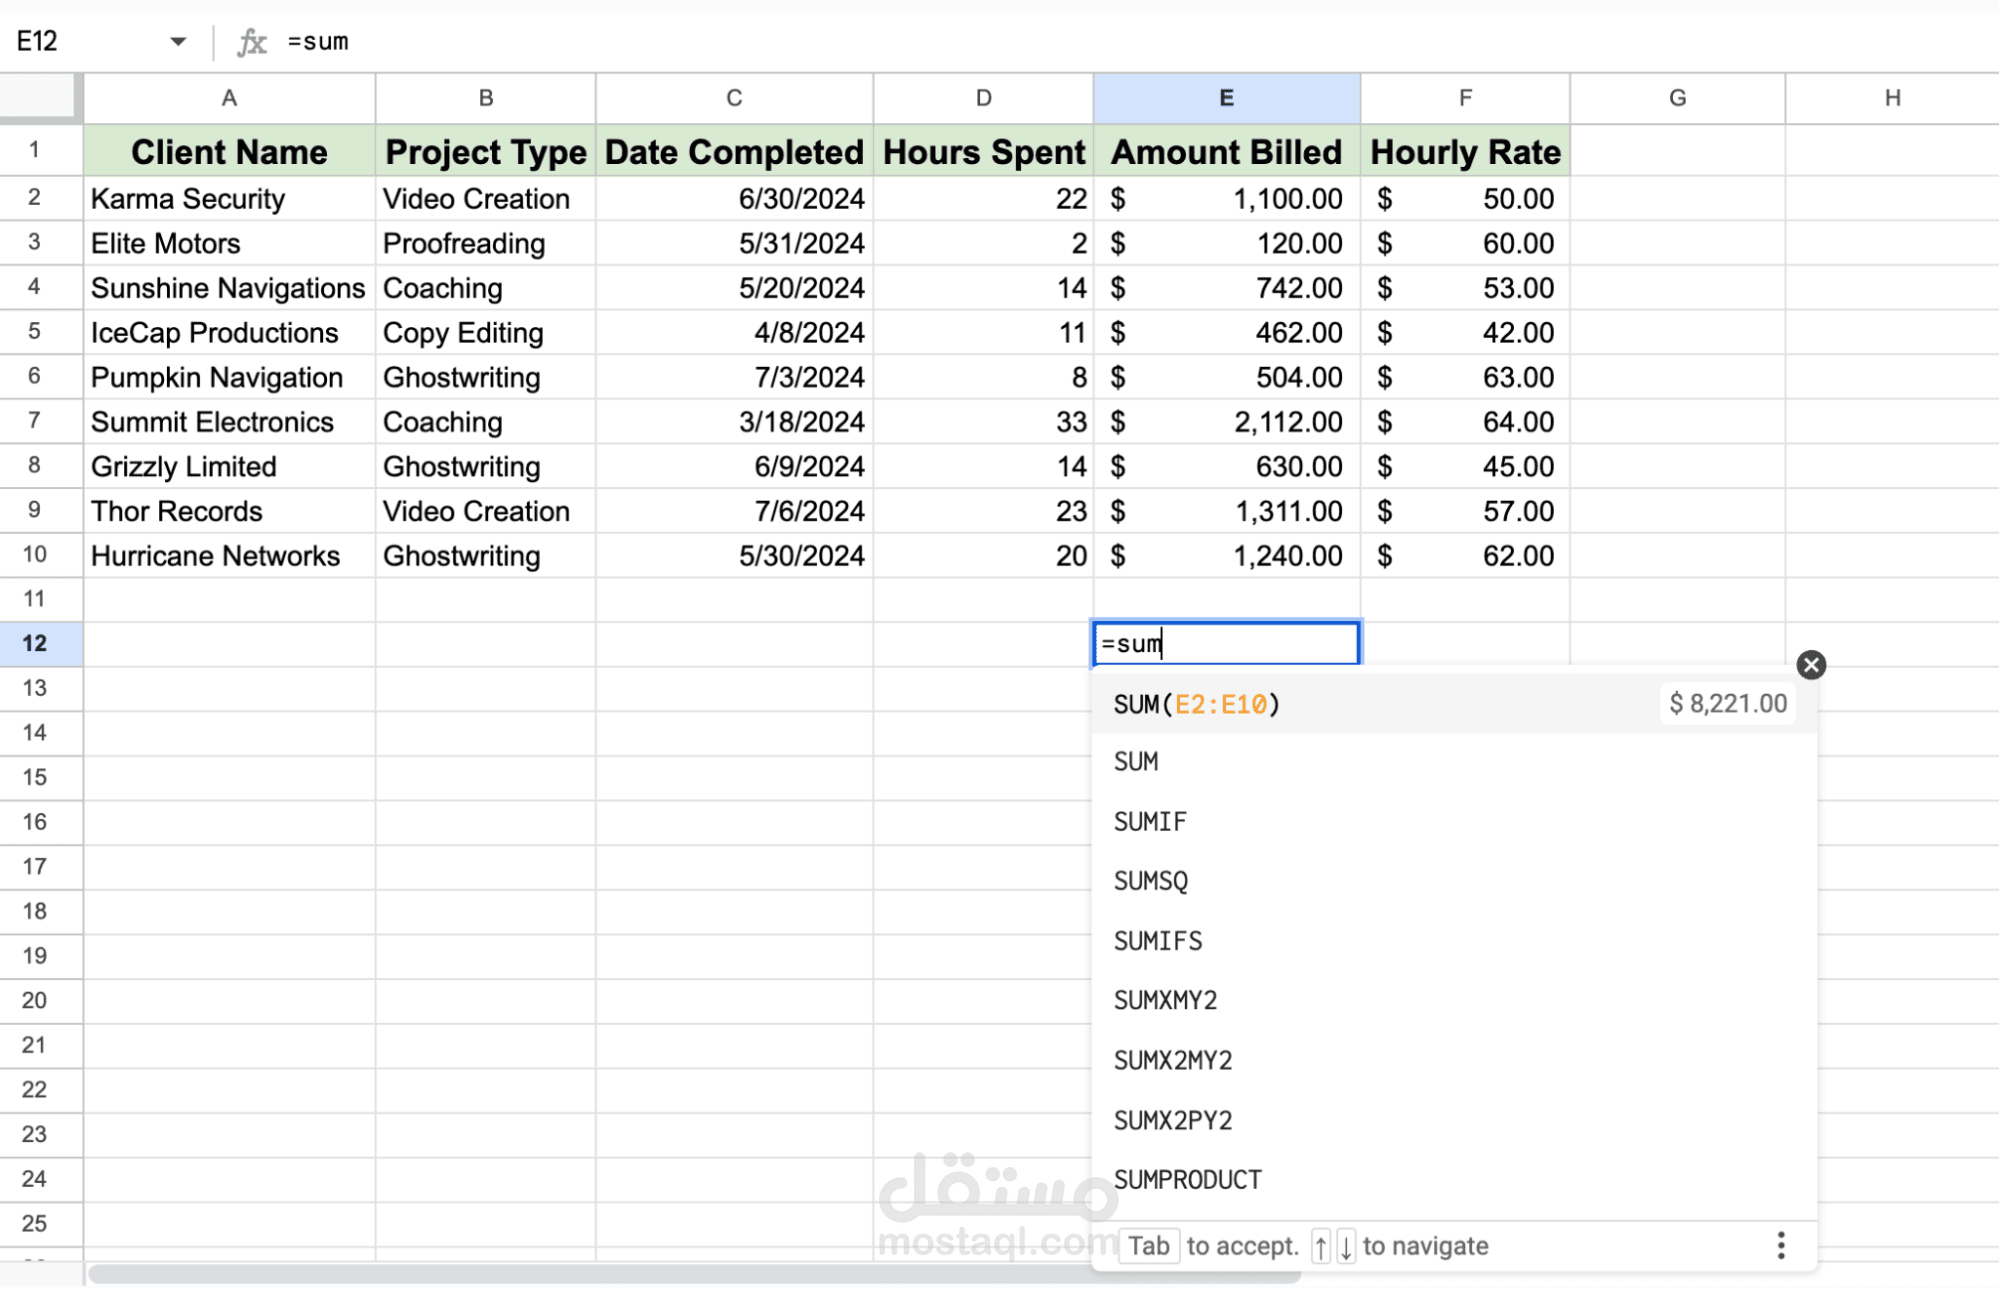Choose the SUMXMY2 function suggestion

(1454, 1001)
